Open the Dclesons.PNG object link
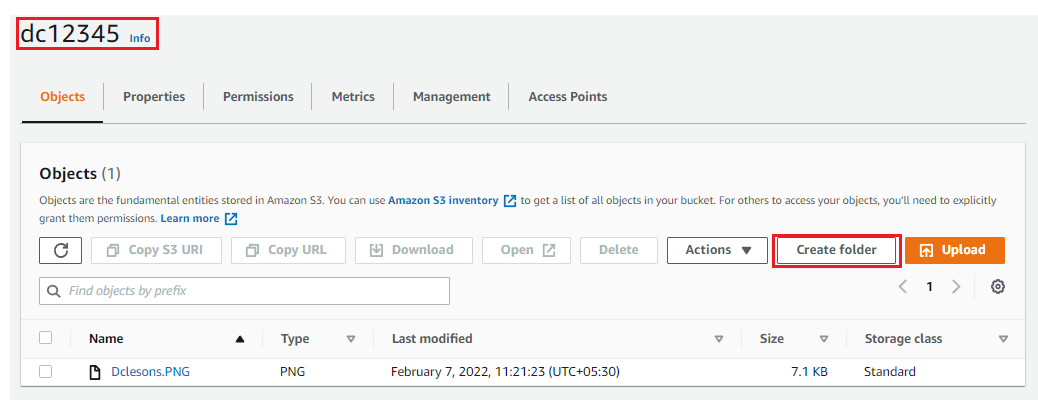The width and height of the screenshot is (1038, 400). point(150,372)
